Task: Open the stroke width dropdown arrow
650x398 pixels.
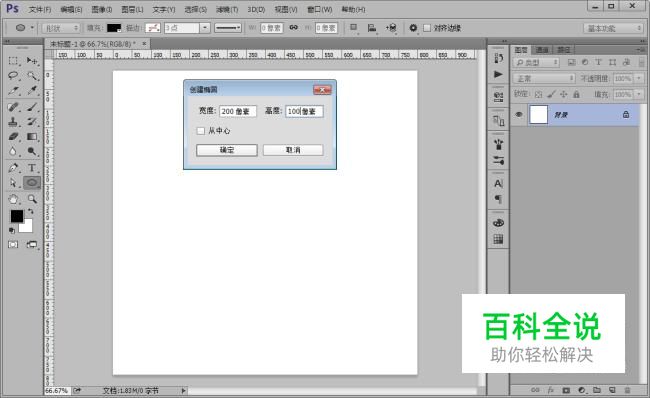Action: tap(205, 28)
